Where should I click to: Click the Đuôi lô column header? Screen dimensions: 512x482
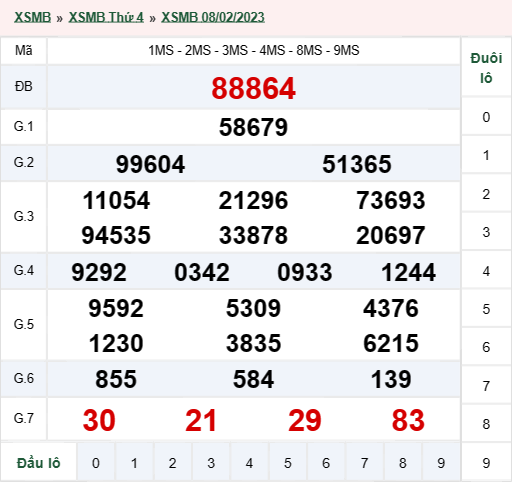pos(486,68)
